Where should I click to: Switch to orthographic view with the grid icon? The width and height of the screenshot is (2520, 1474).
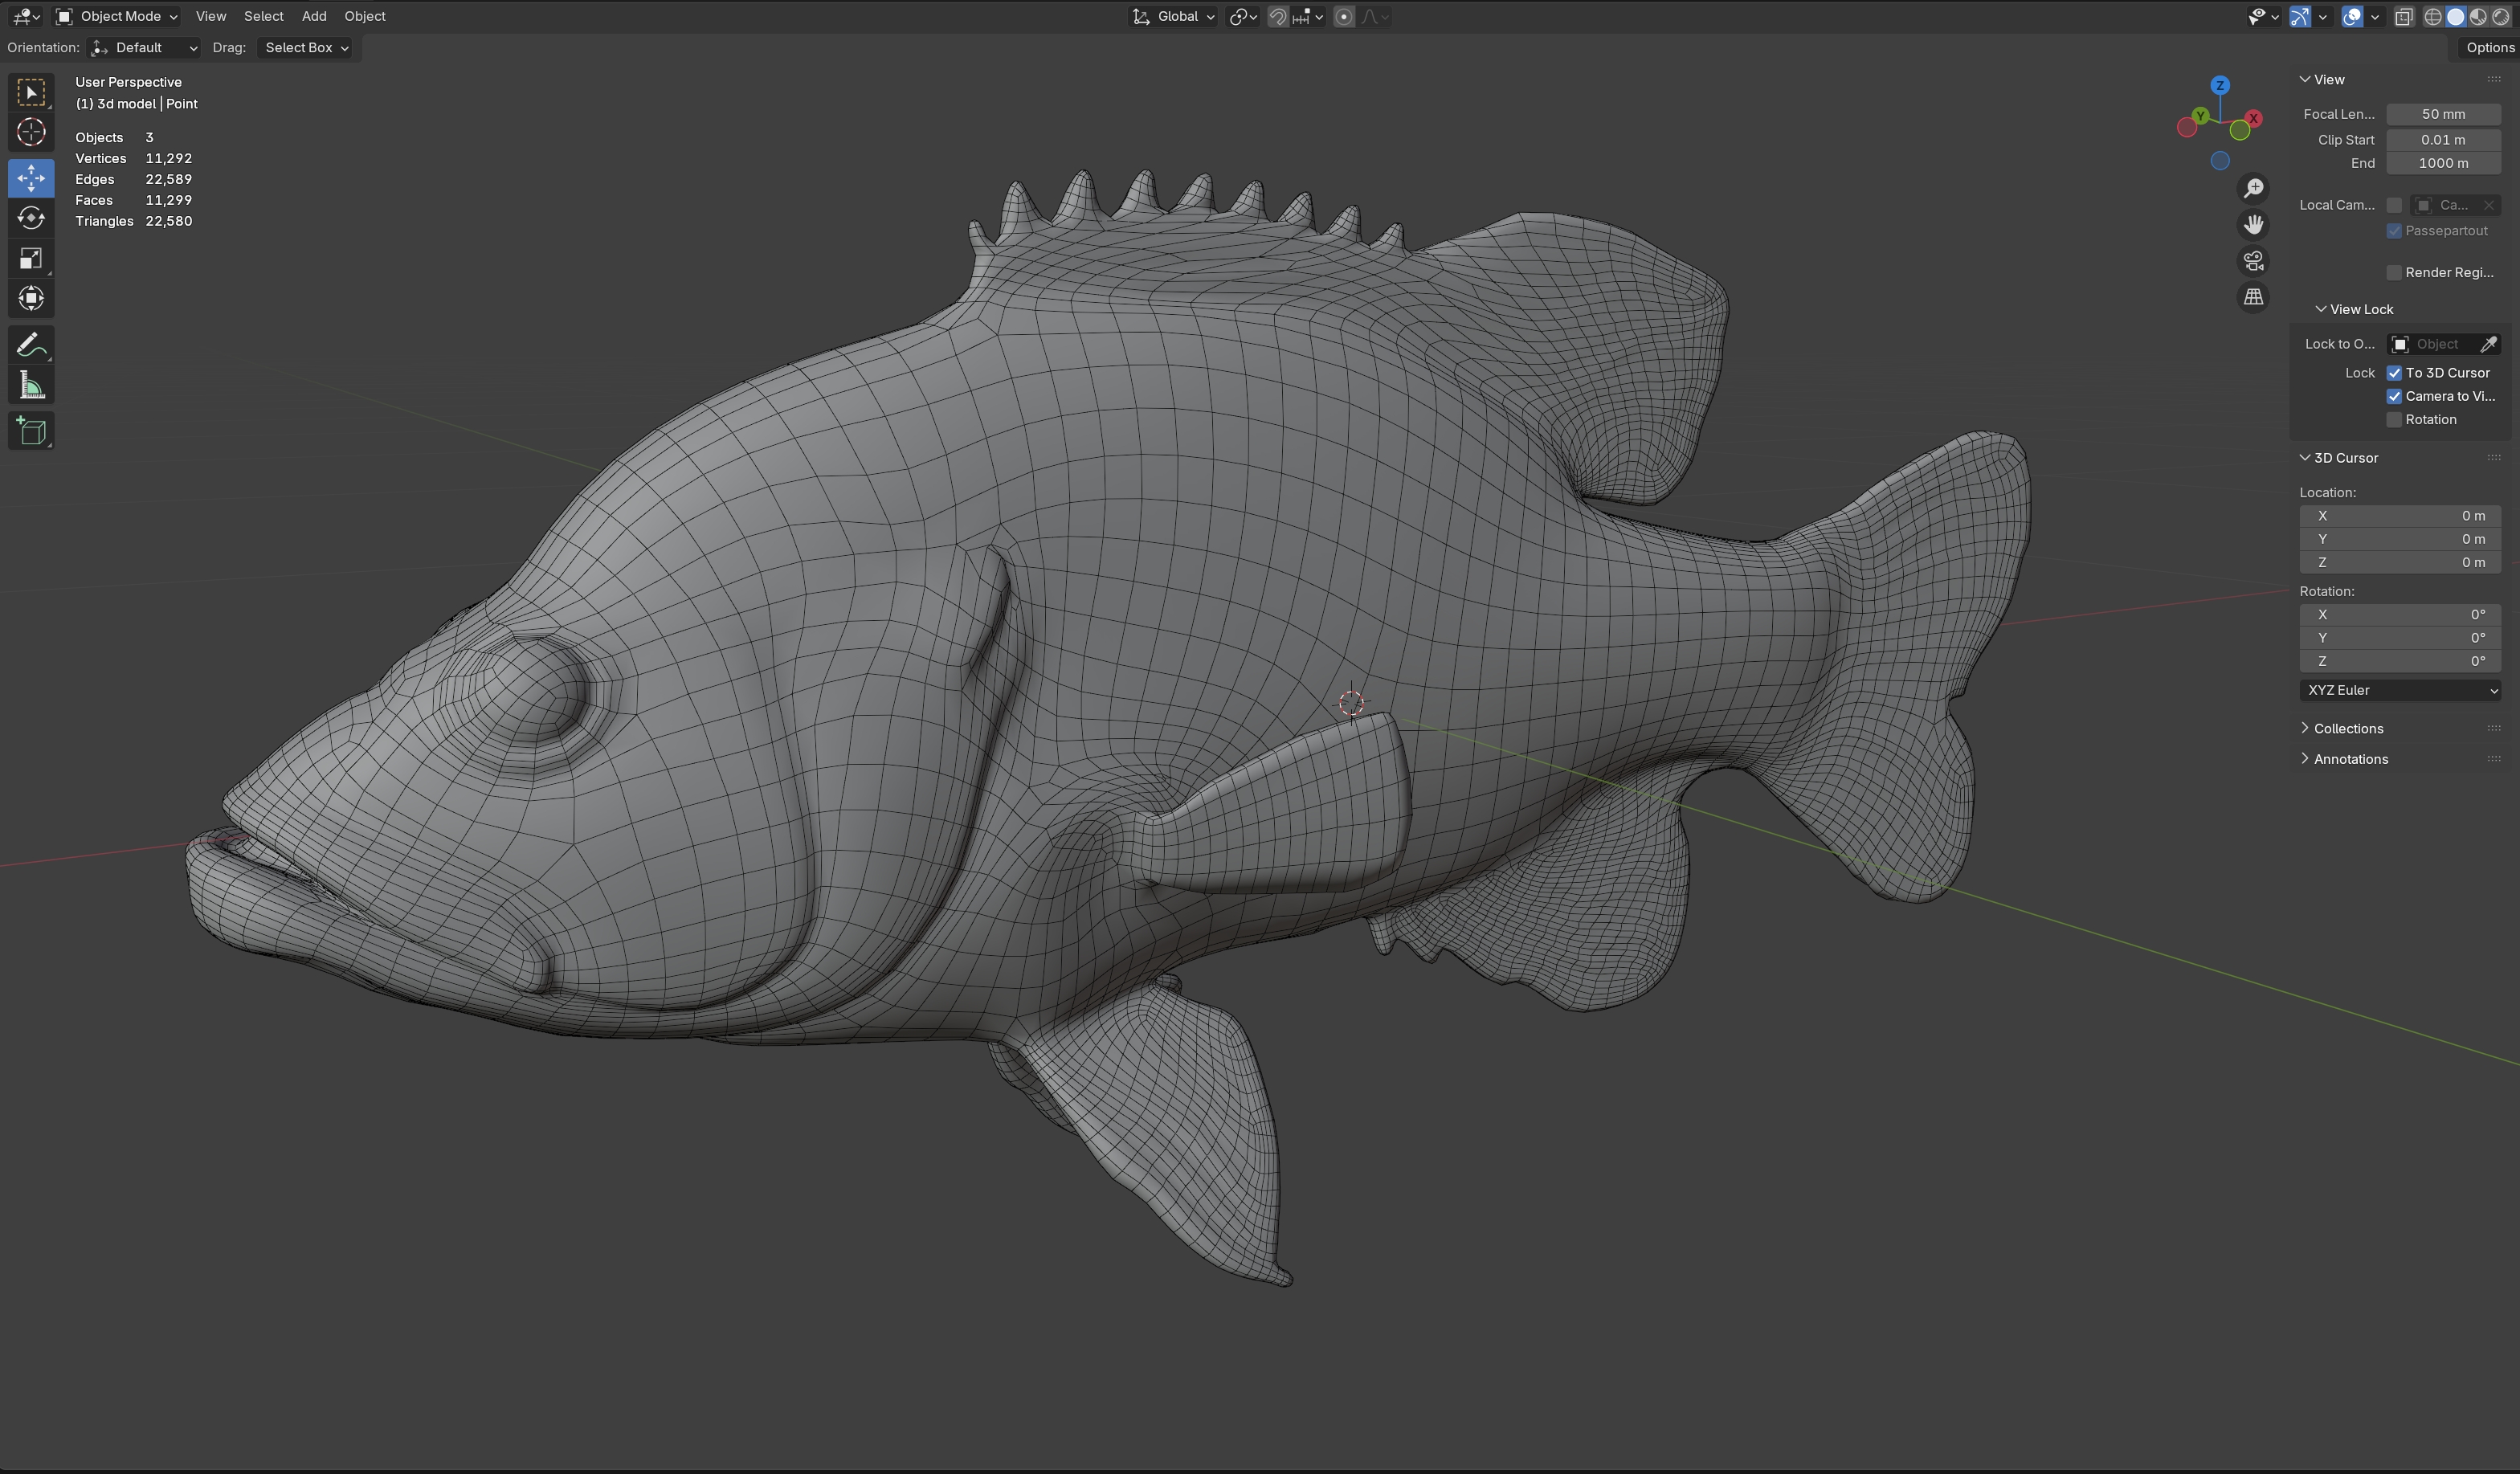(2252, 297)
